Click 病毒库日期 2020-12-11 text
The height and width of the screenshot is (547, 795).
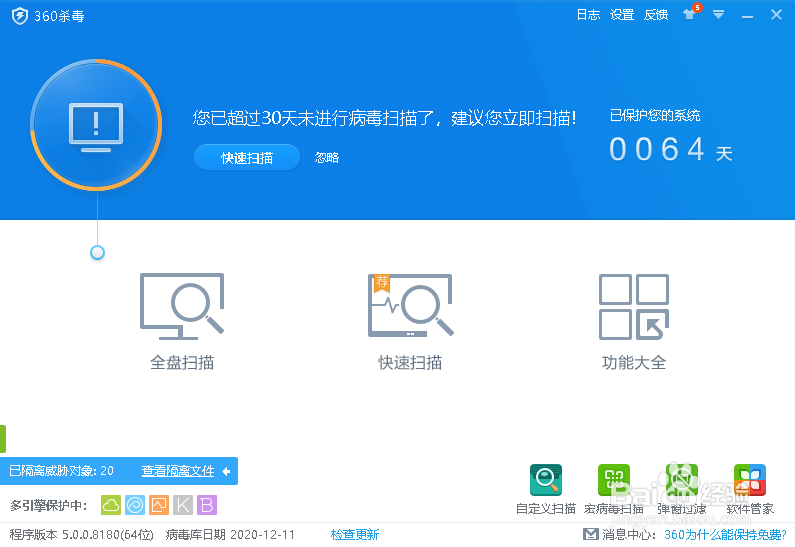pyautogui.click(x=230, y=535)
